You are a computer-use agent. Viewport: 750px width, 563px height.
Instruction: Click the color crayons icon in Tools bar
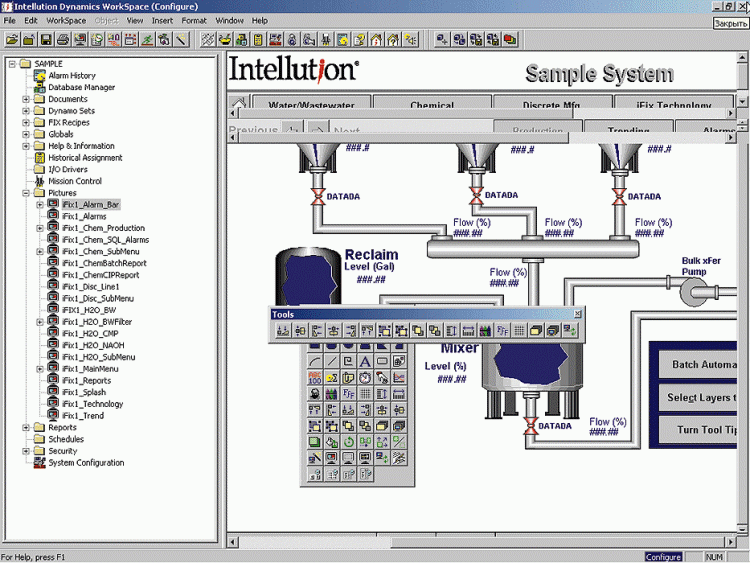(485, 330)
